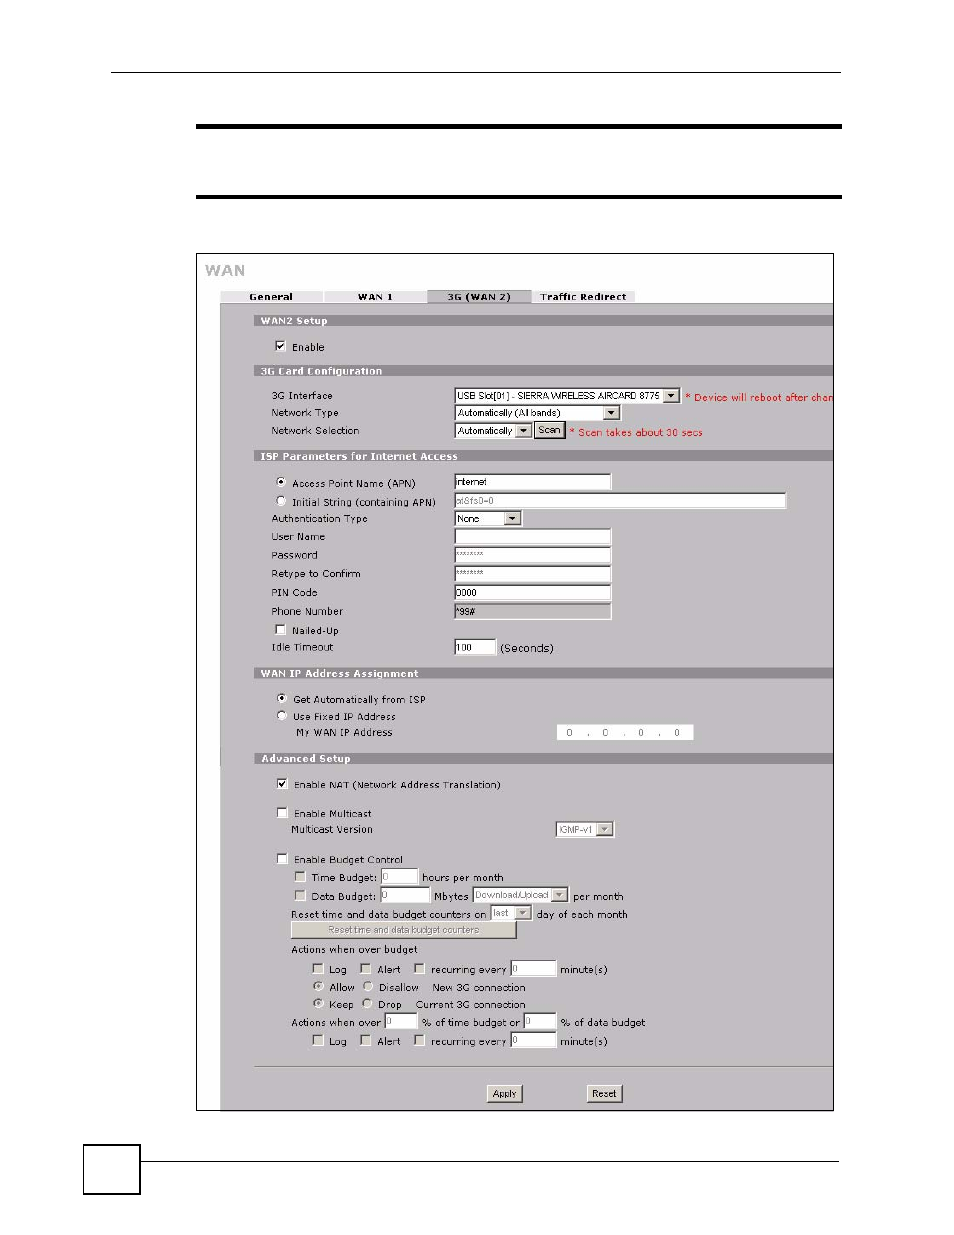954x1235 pixels.
Task: Click the User Name field
Action: [532, 537]
